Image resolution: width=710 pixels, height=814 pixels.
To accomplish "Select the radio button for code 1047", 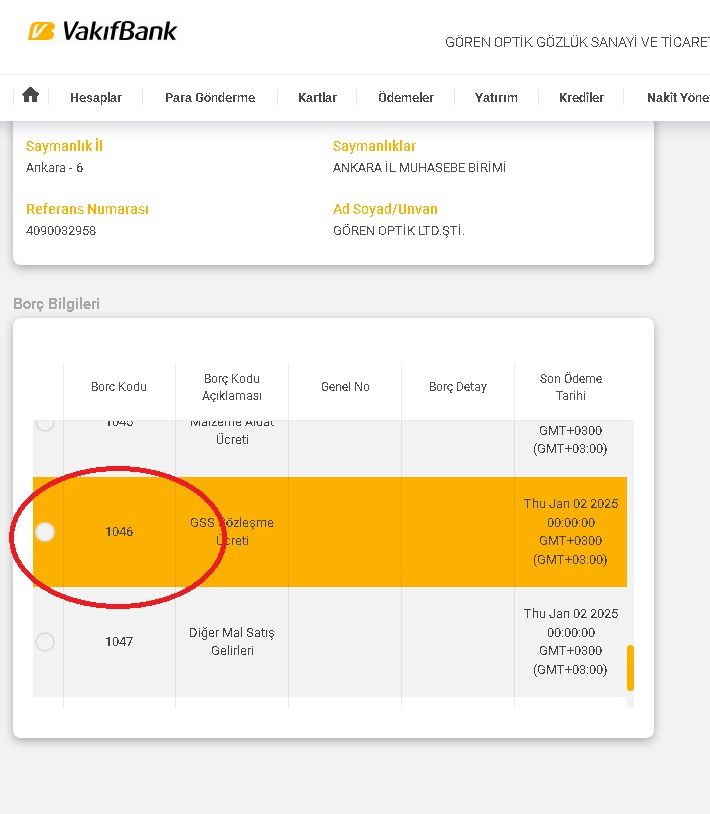I will [x=45, y=642].
